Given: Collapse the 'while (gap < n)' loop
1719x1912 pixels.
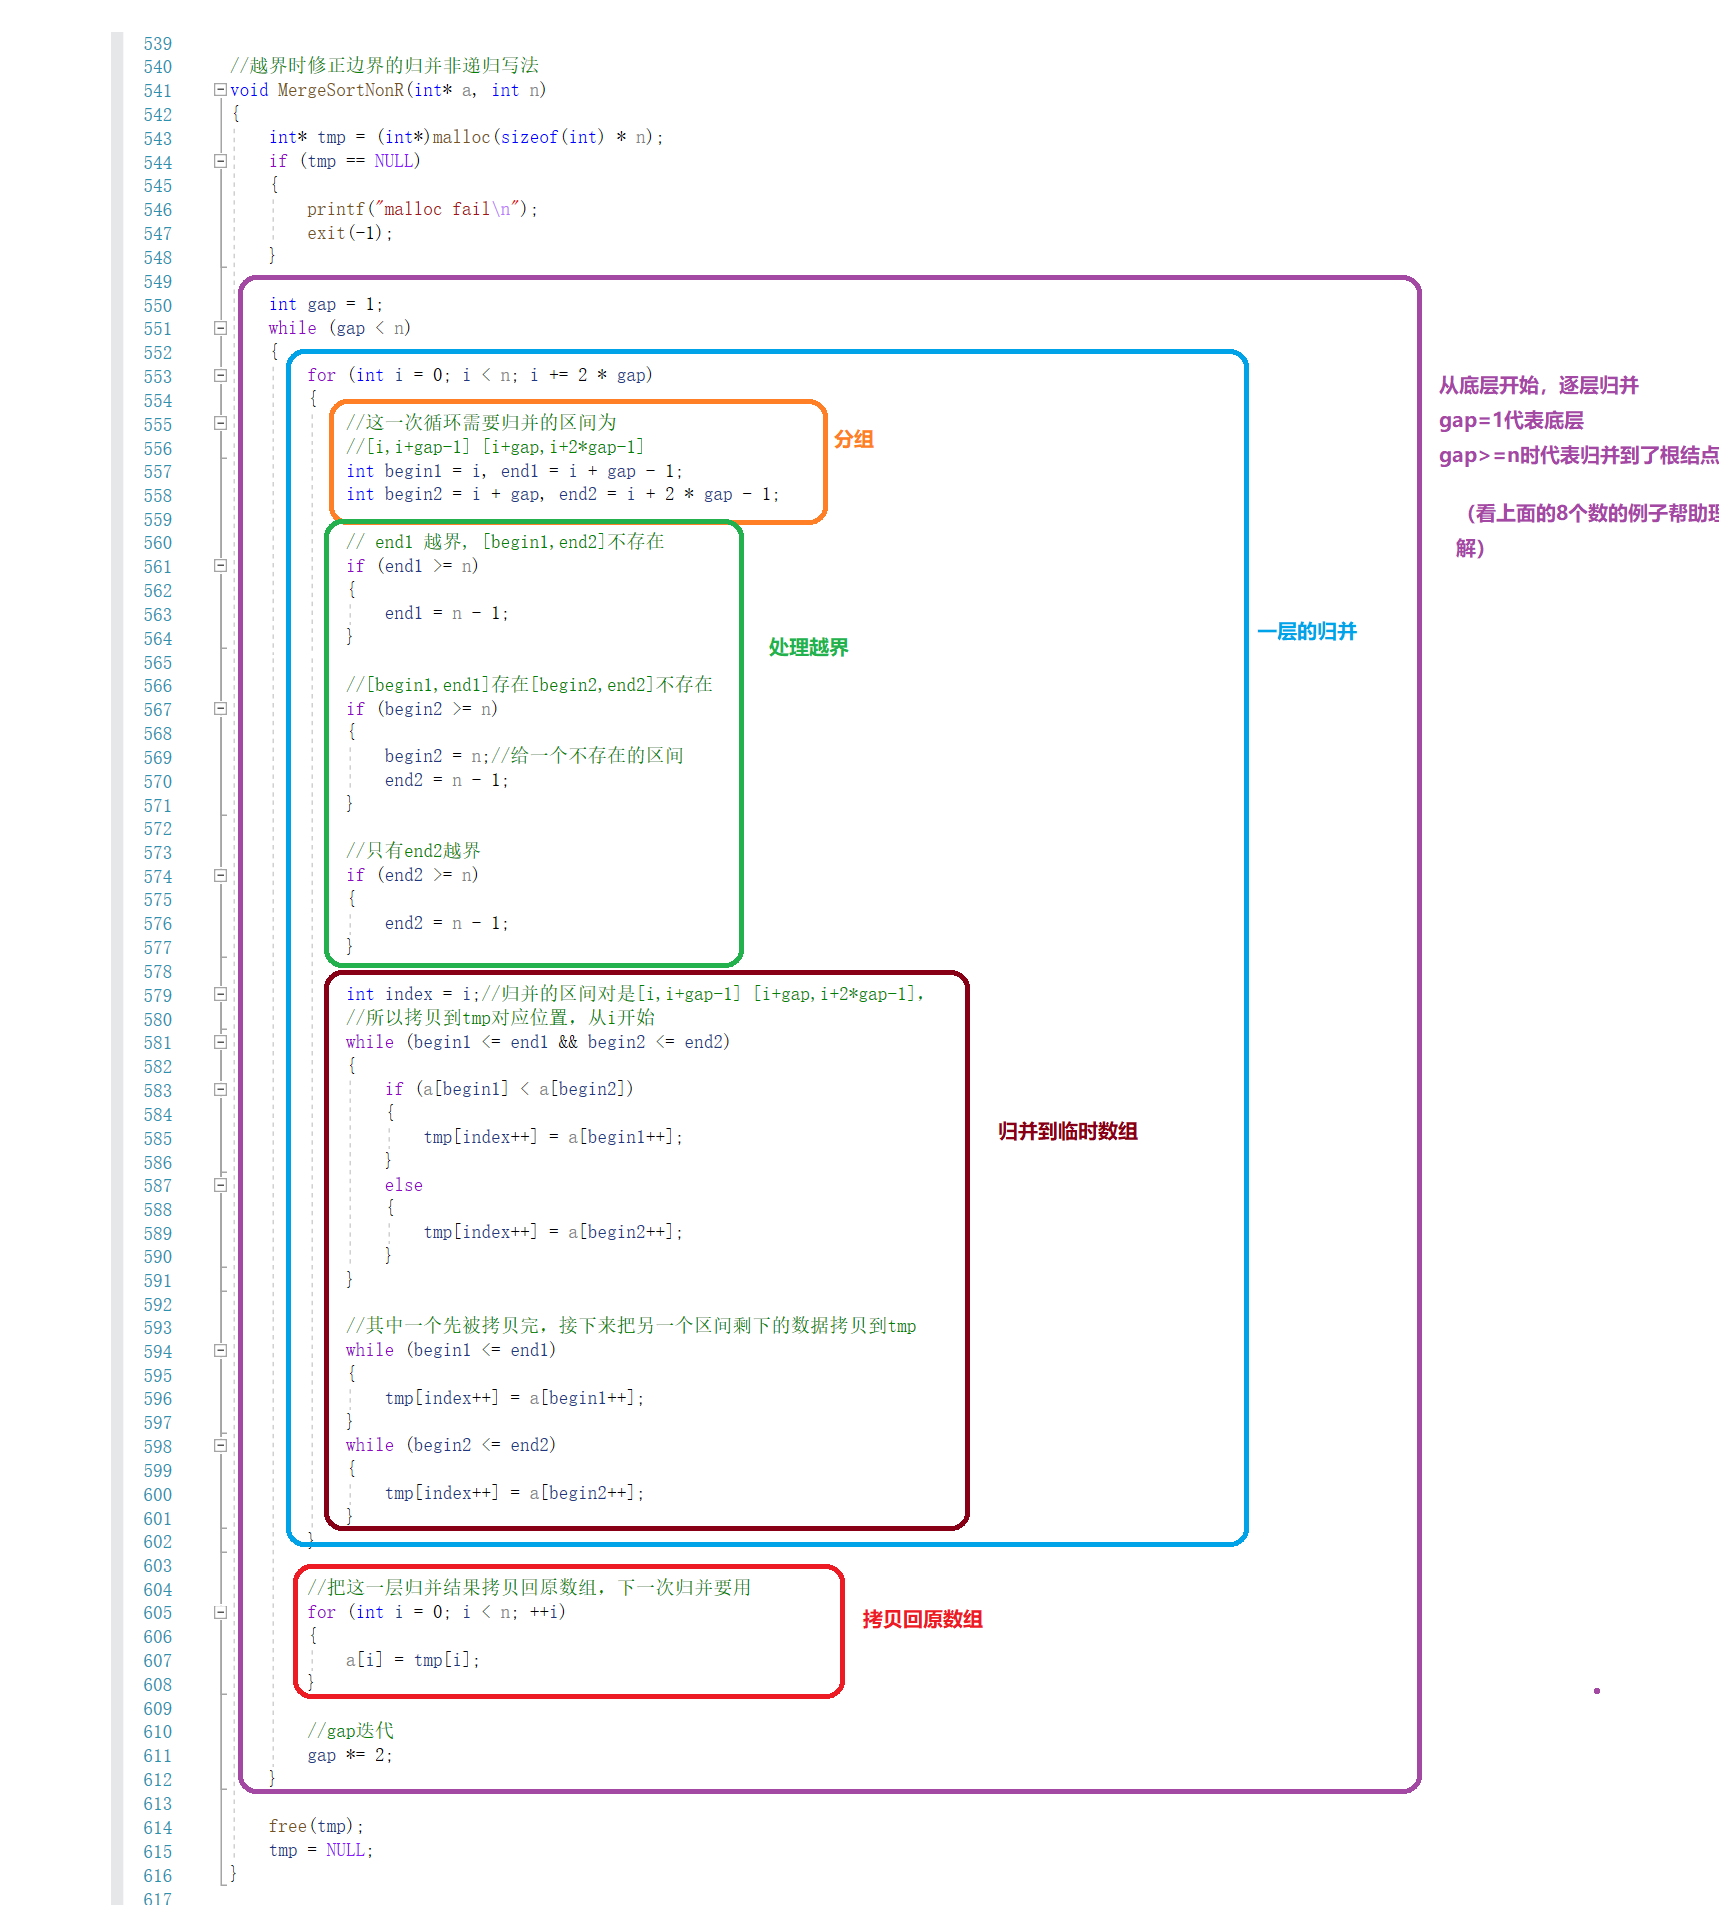Looking at the screenshot, I should pos(220,328).
